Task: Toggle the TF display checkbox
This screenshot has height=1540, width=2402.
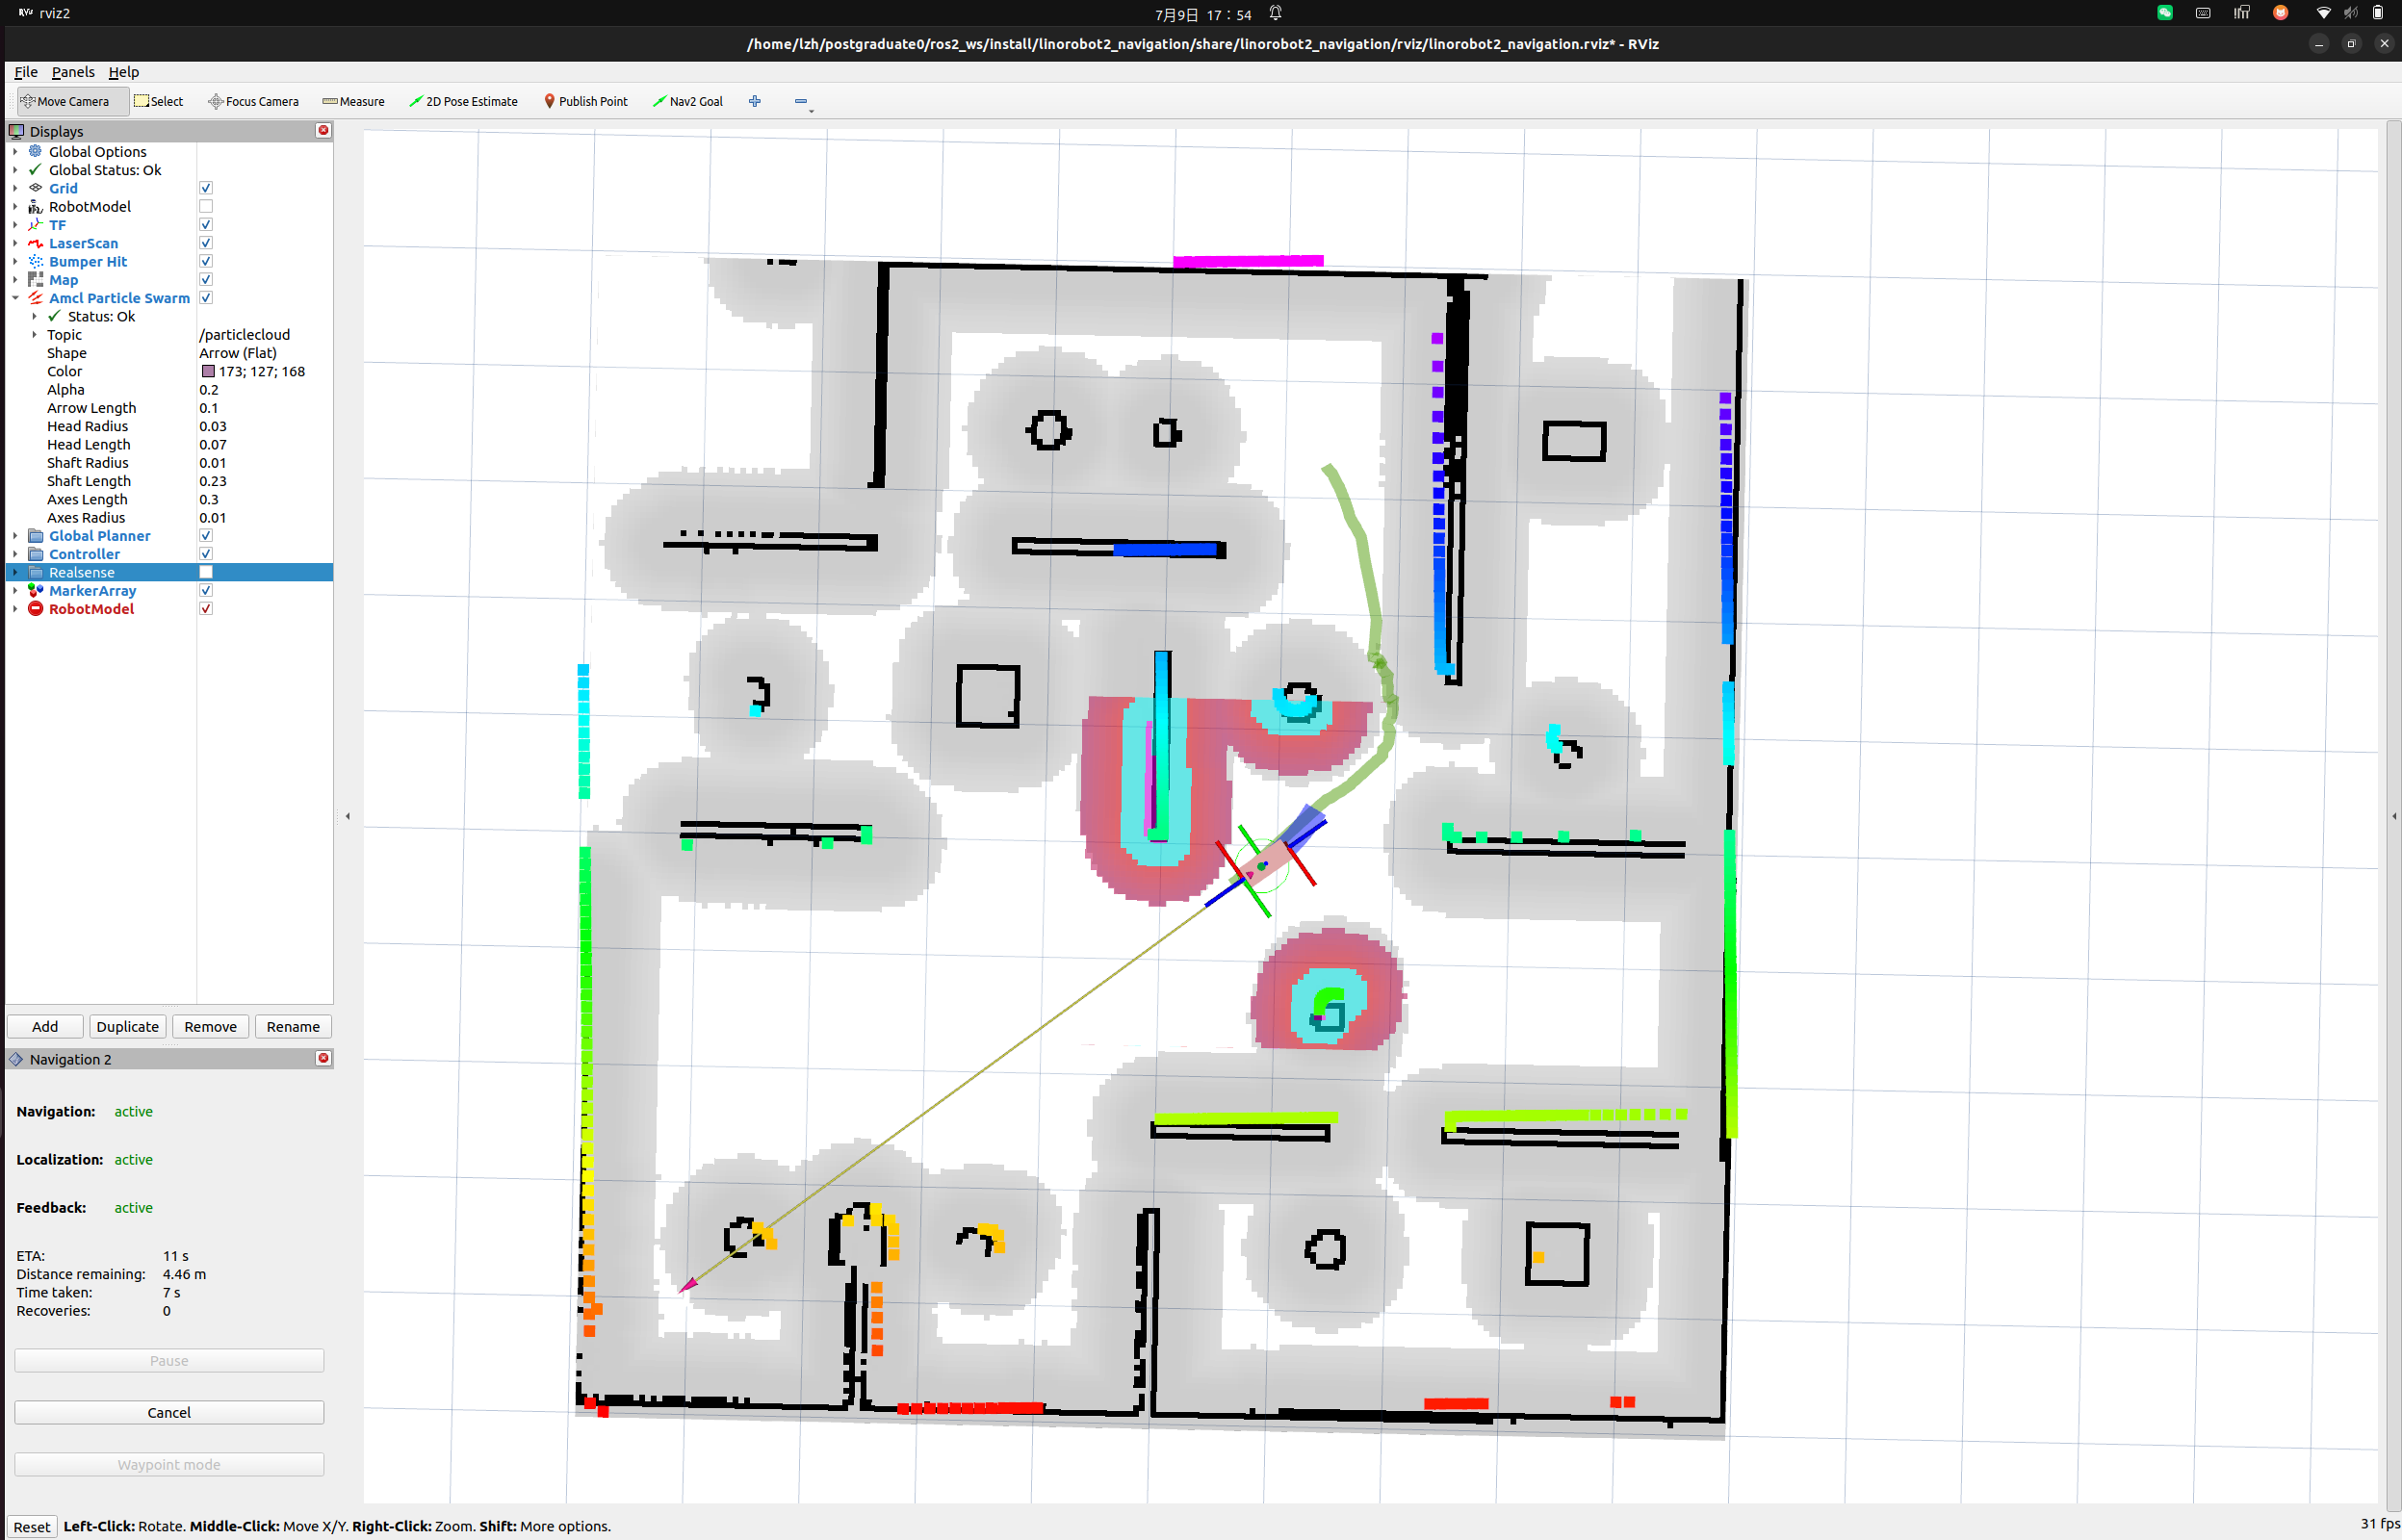Action: 205,225
